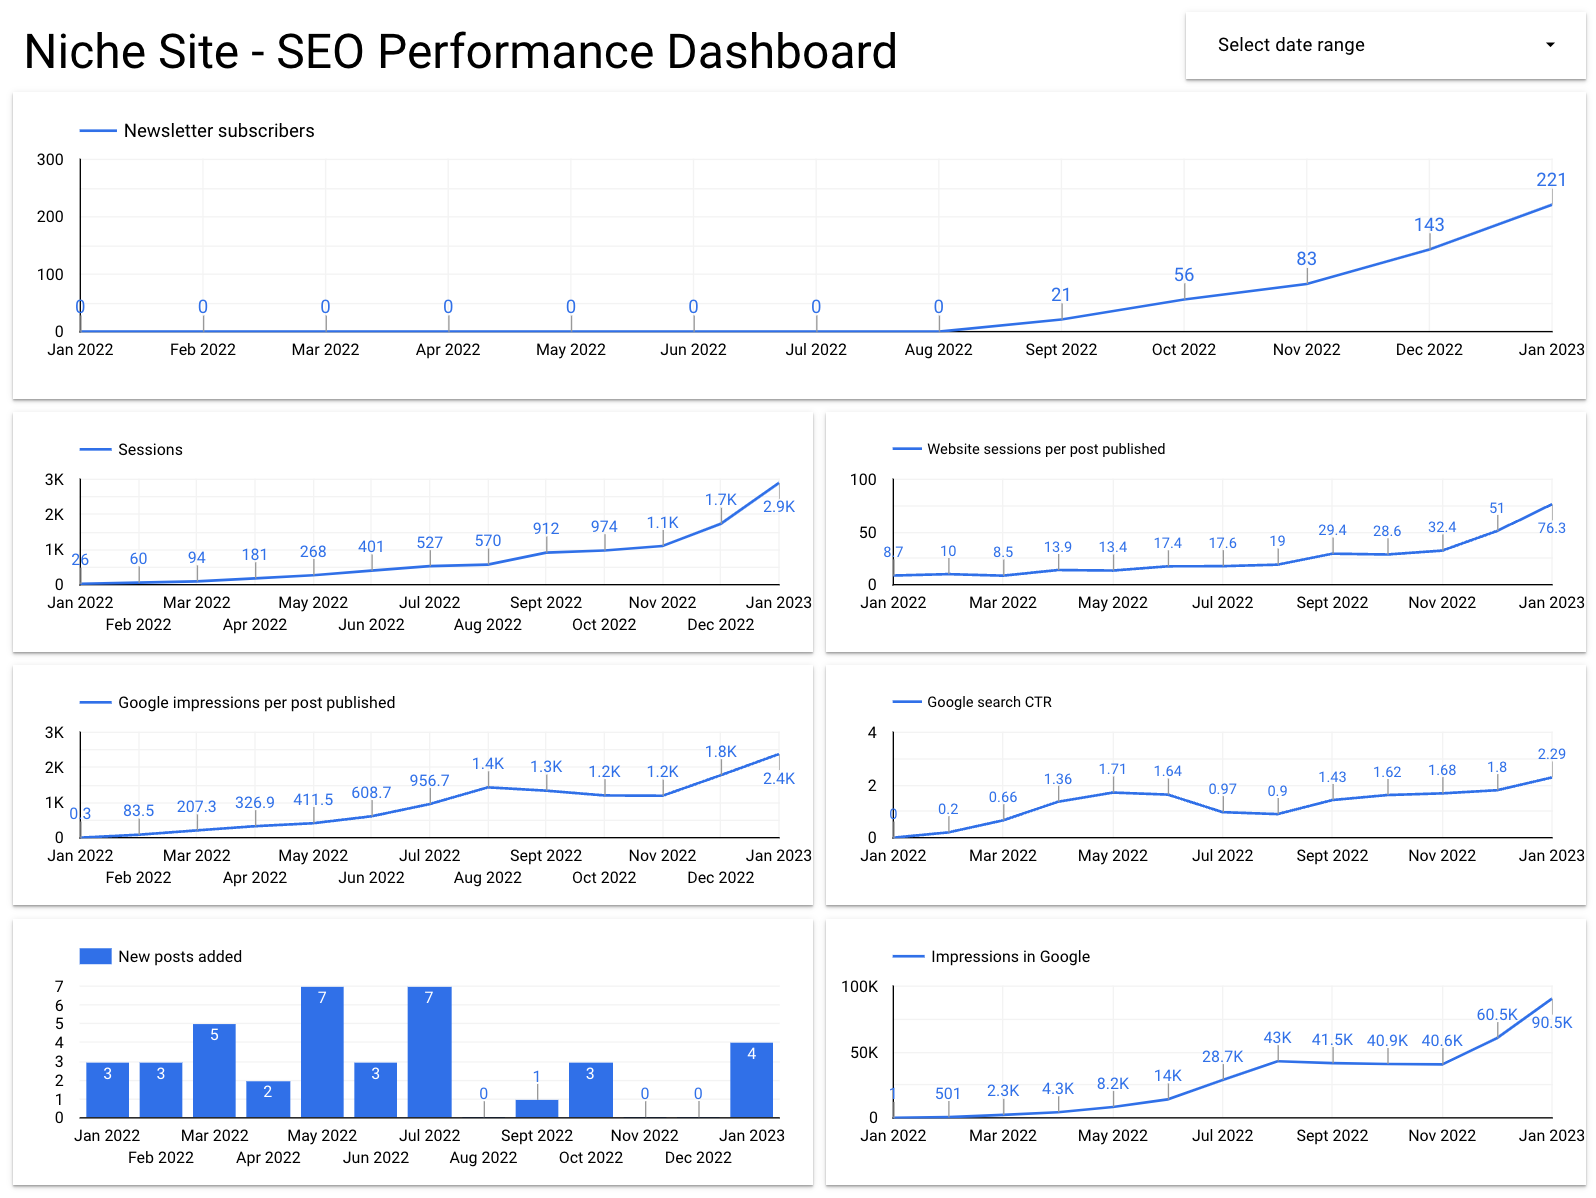Click the 401 data label in Sessions chart
Image resolution: width=1596 pixels, height=1198 pixels.
(x=371, y=547)
